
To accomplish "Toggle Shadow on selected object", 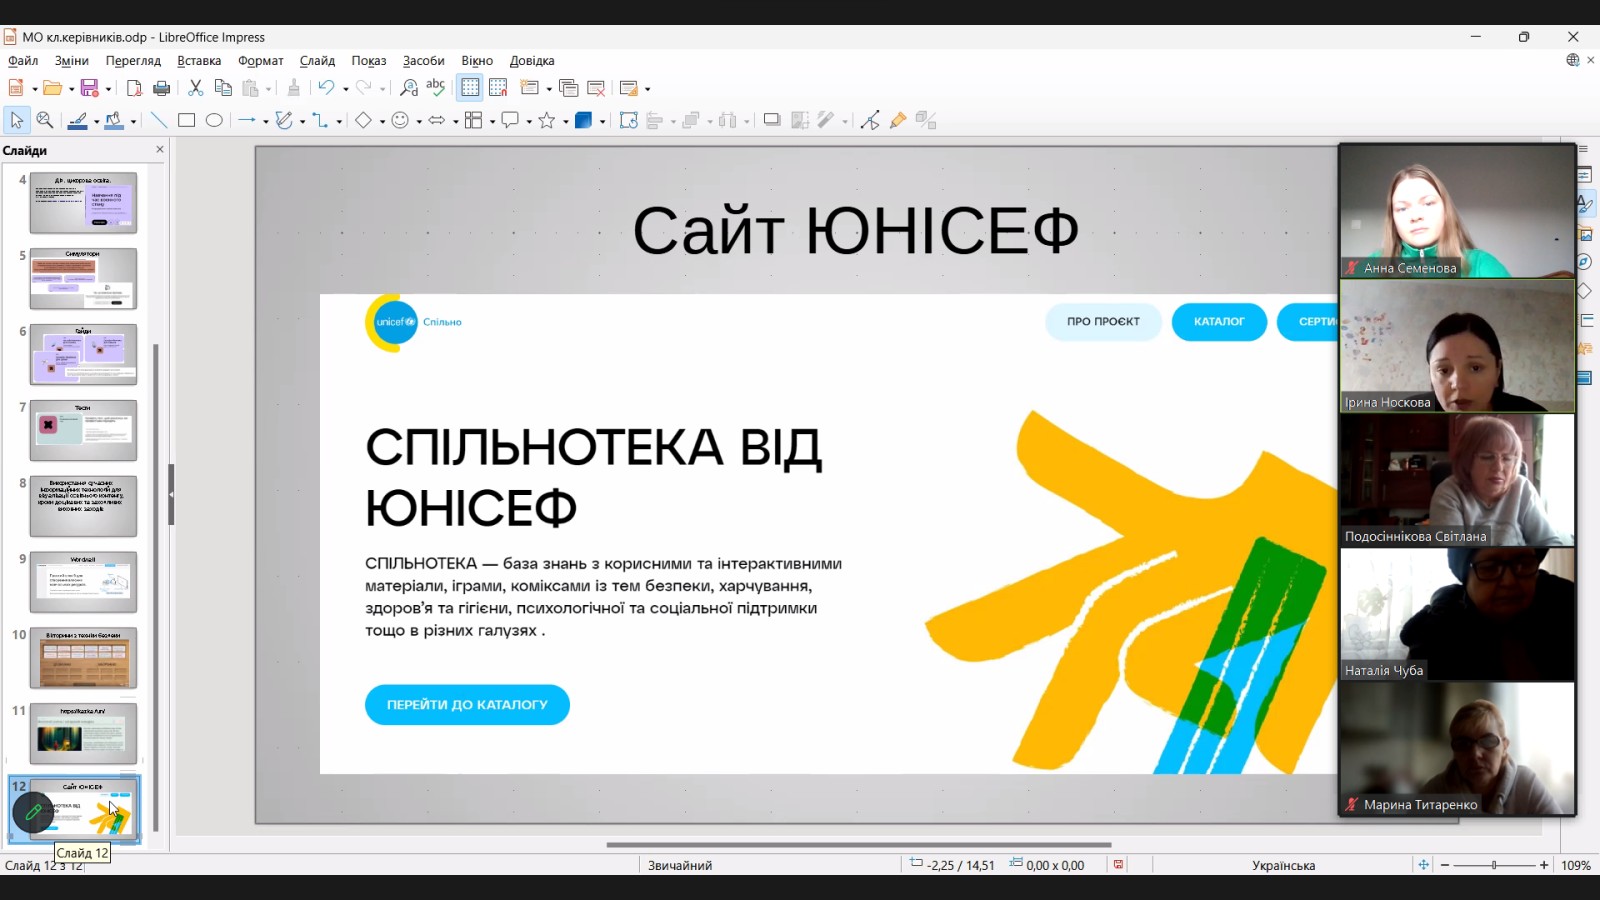I will (x=772, y=120).
